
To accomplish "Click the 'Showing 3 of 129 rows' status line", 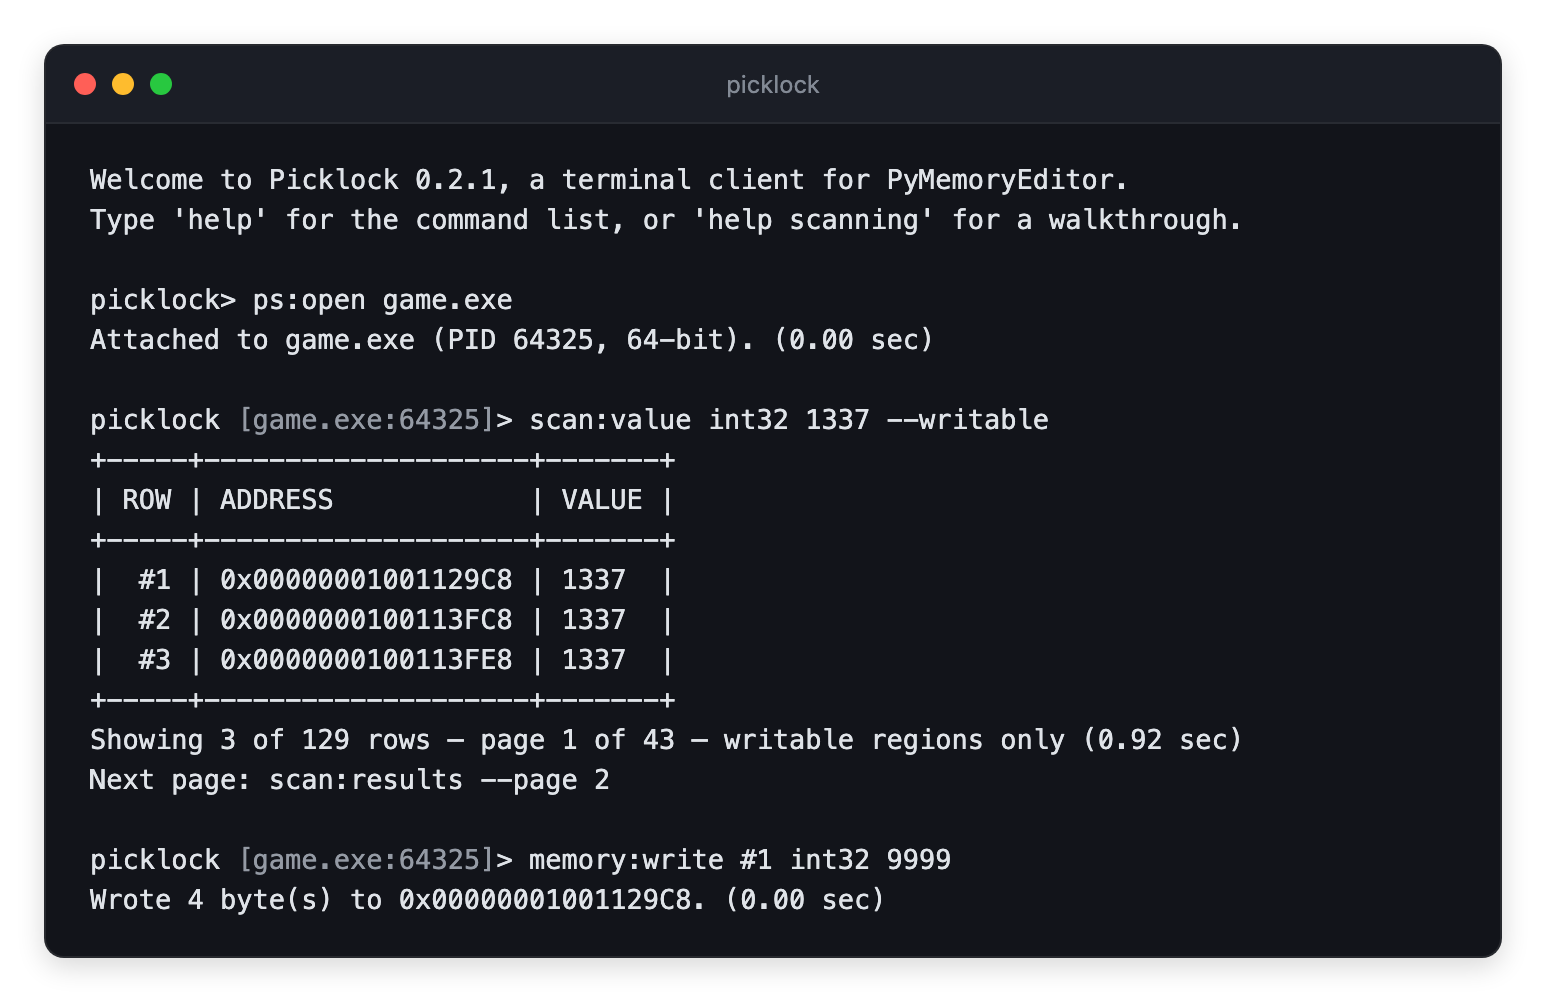I will (666, 740).
